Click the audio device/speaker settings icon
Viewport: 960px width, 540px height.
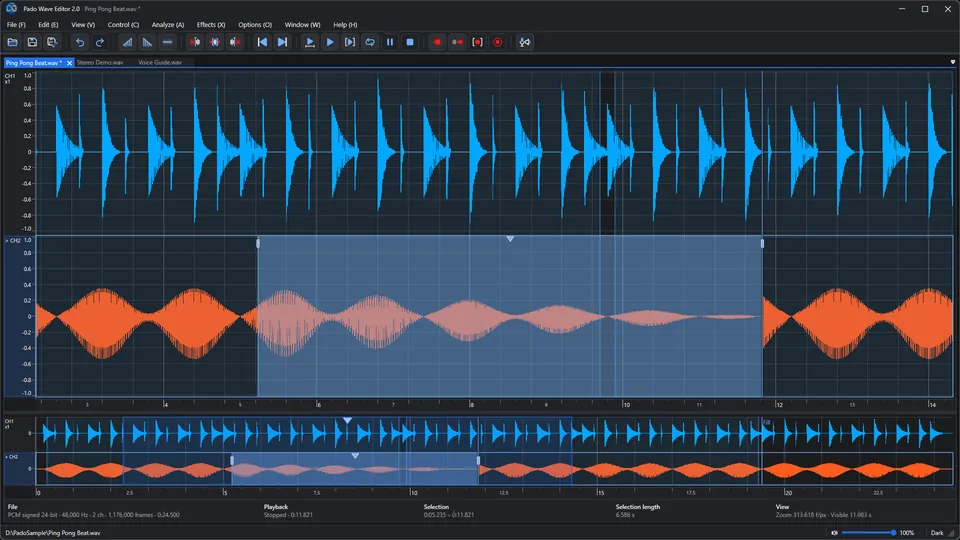click(525, 42)
